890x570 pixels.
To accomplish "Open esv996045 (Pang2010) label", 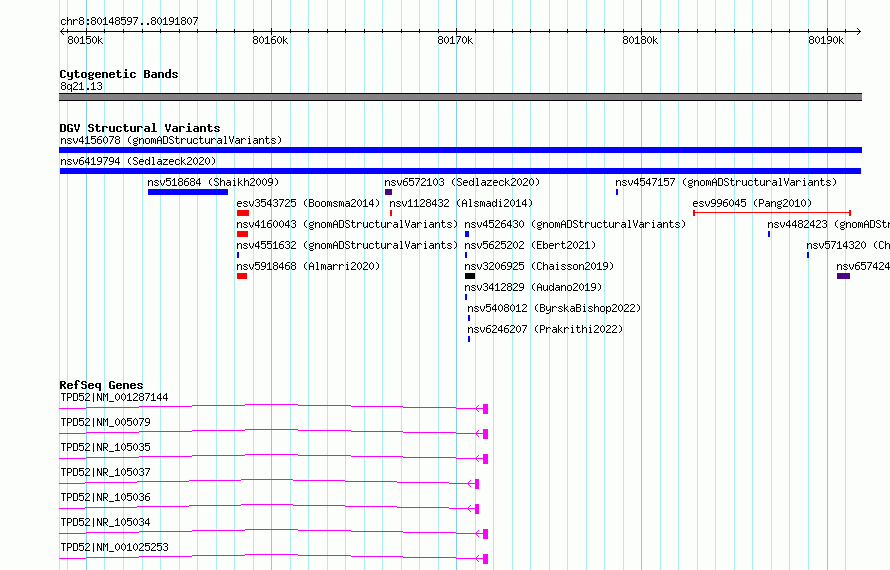I will point(752,203).
